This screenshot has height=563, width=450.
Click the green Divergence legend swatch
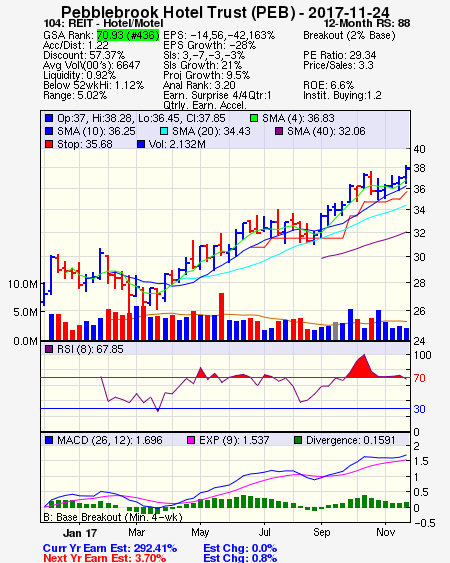pyautogui.click(x=298, y=440)
